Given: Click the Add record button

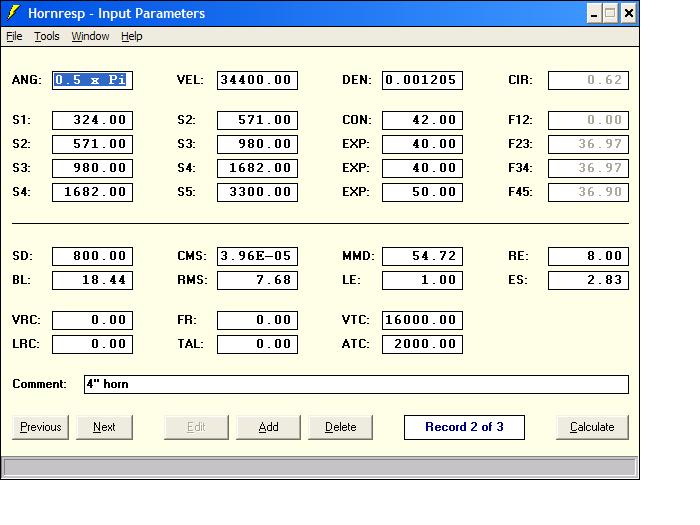Looking at the screenshot, I should click(x=268, y=427).
